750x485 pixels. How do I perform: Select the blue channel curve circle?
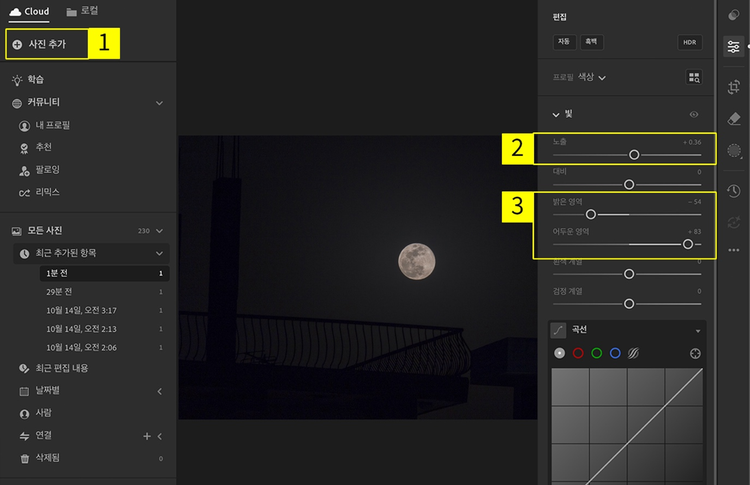615,353
